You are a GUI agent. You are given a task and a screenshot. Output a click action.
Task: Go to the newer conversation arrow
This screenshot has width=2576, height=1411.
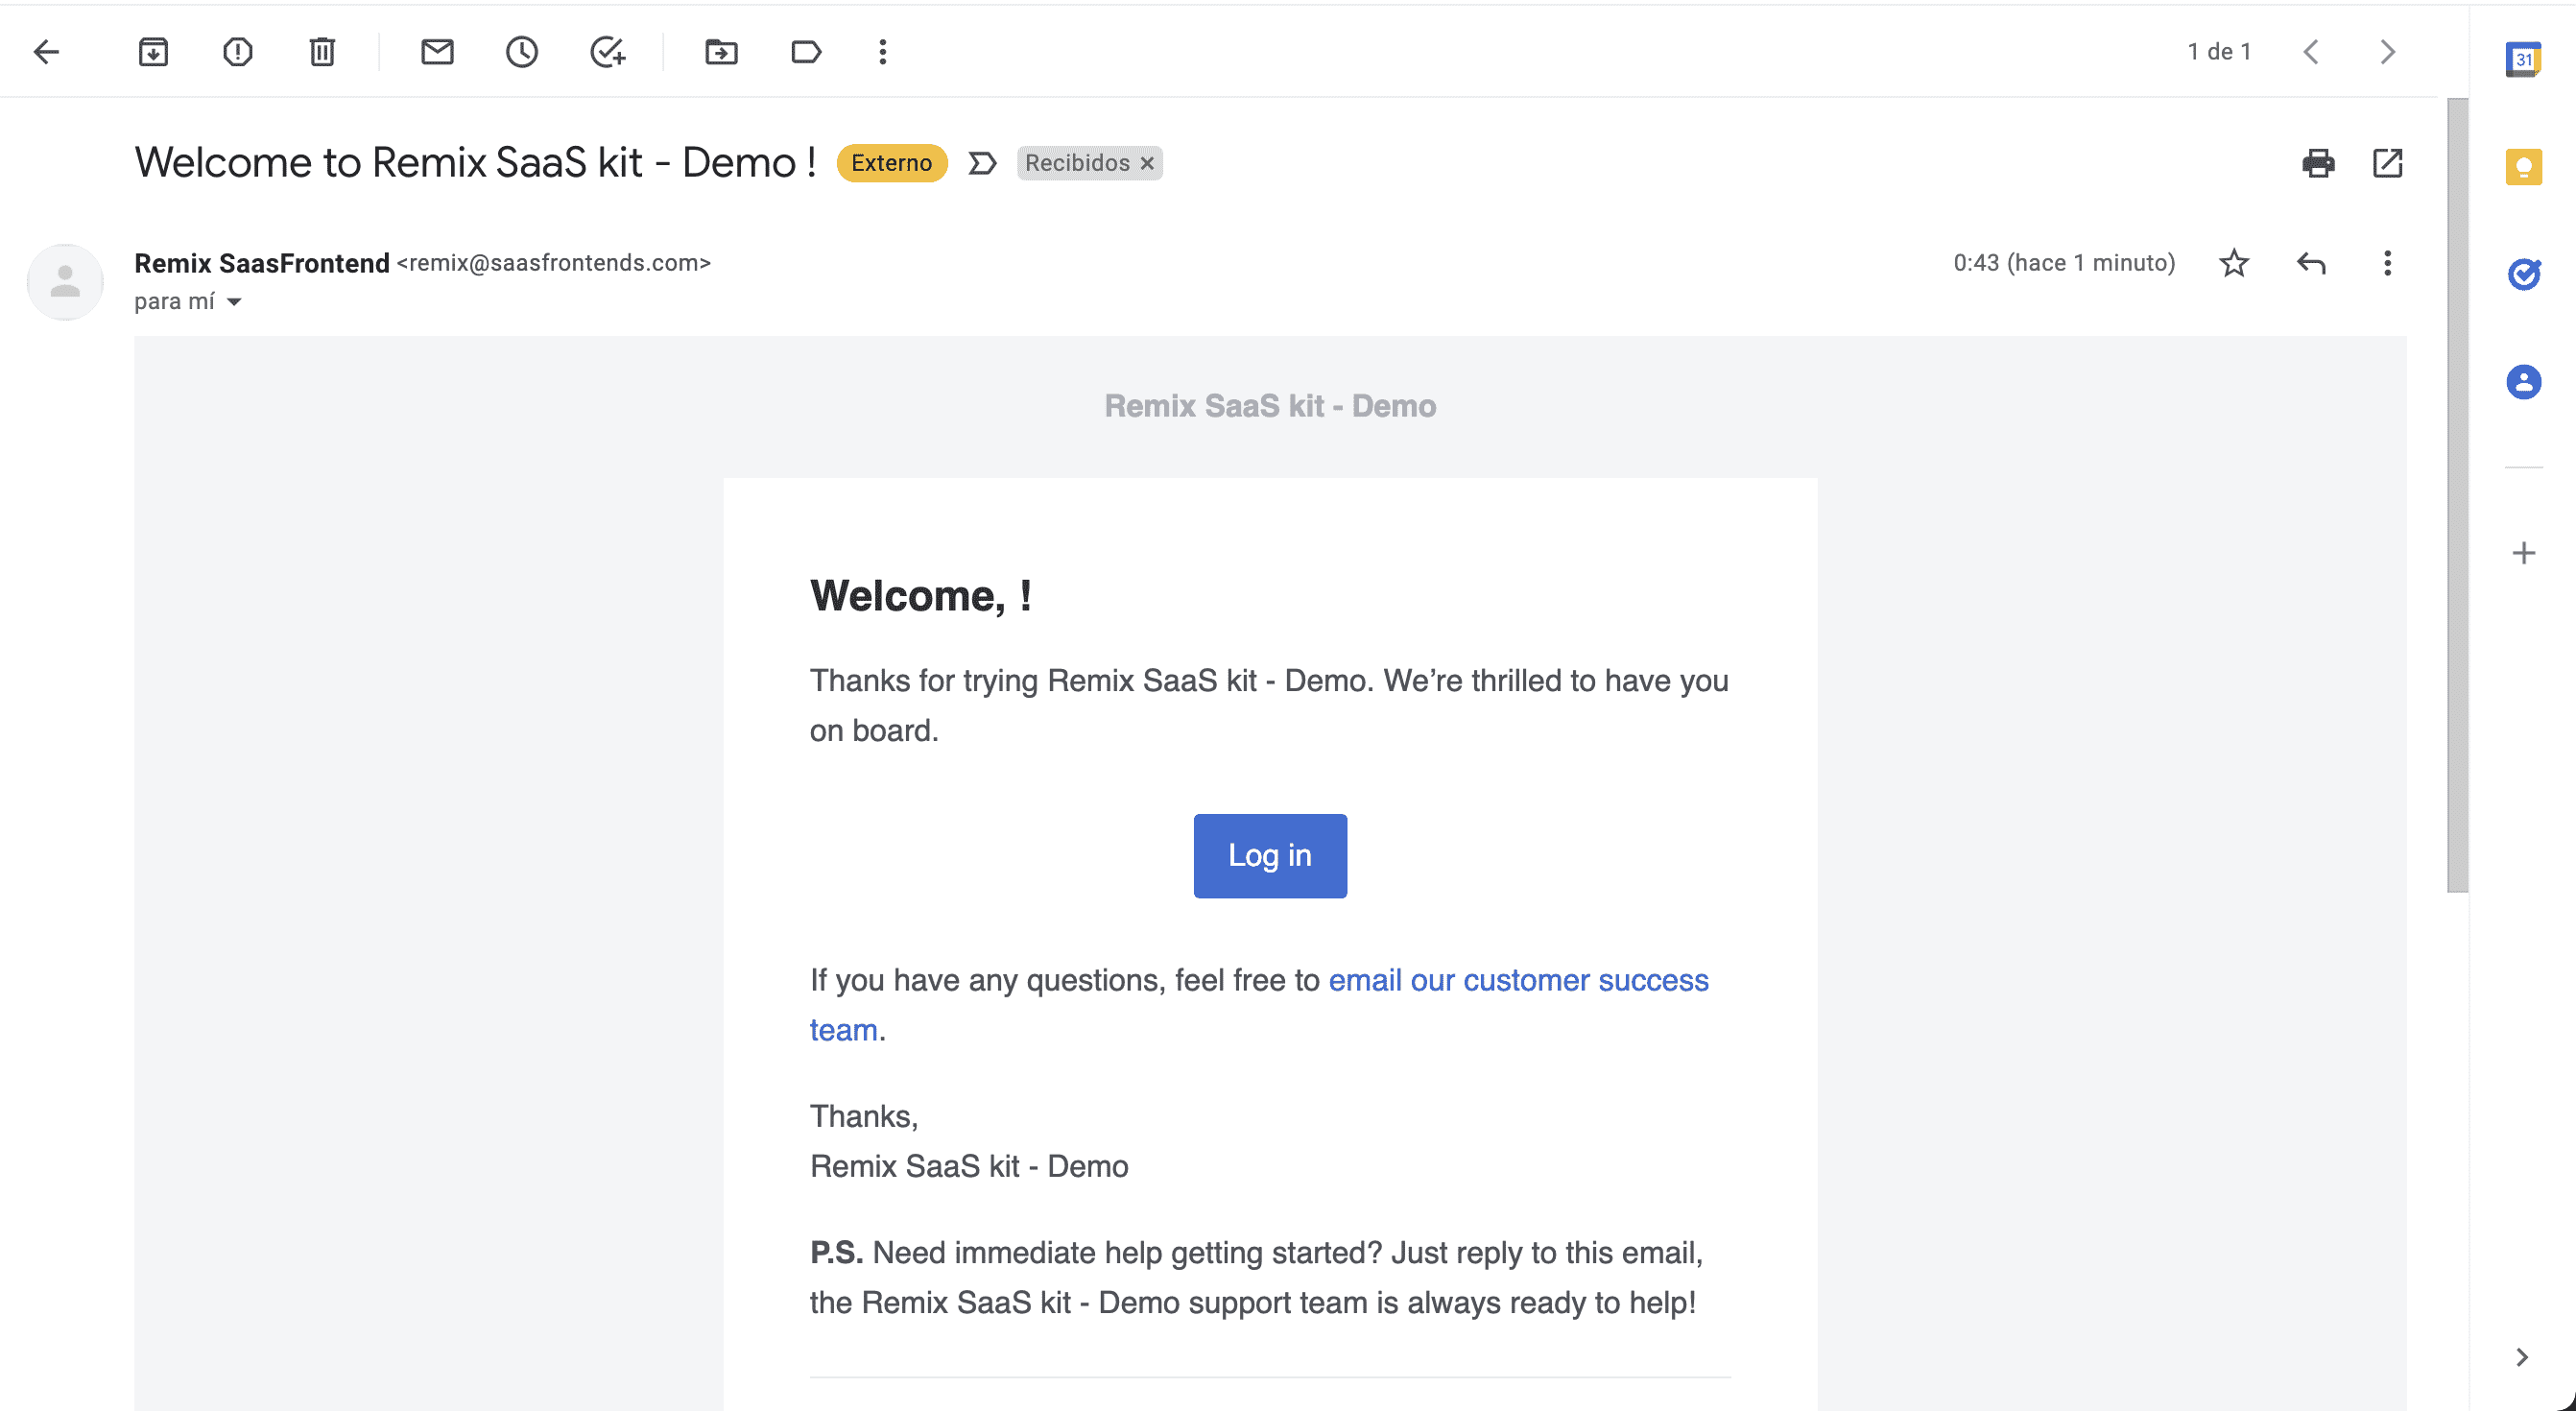point(2311,52)
